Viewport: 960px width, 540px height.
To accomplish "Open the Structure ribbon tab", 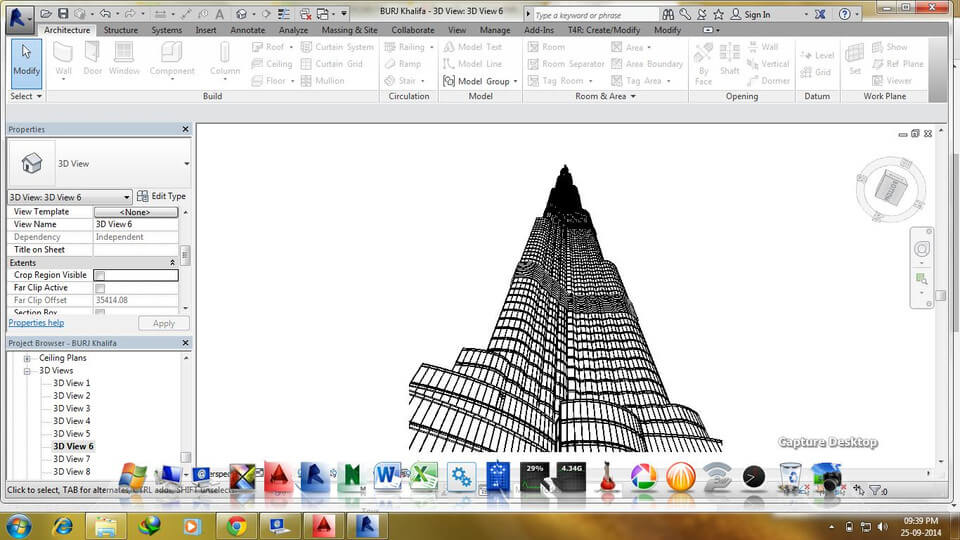I will [x=121, y=30].
